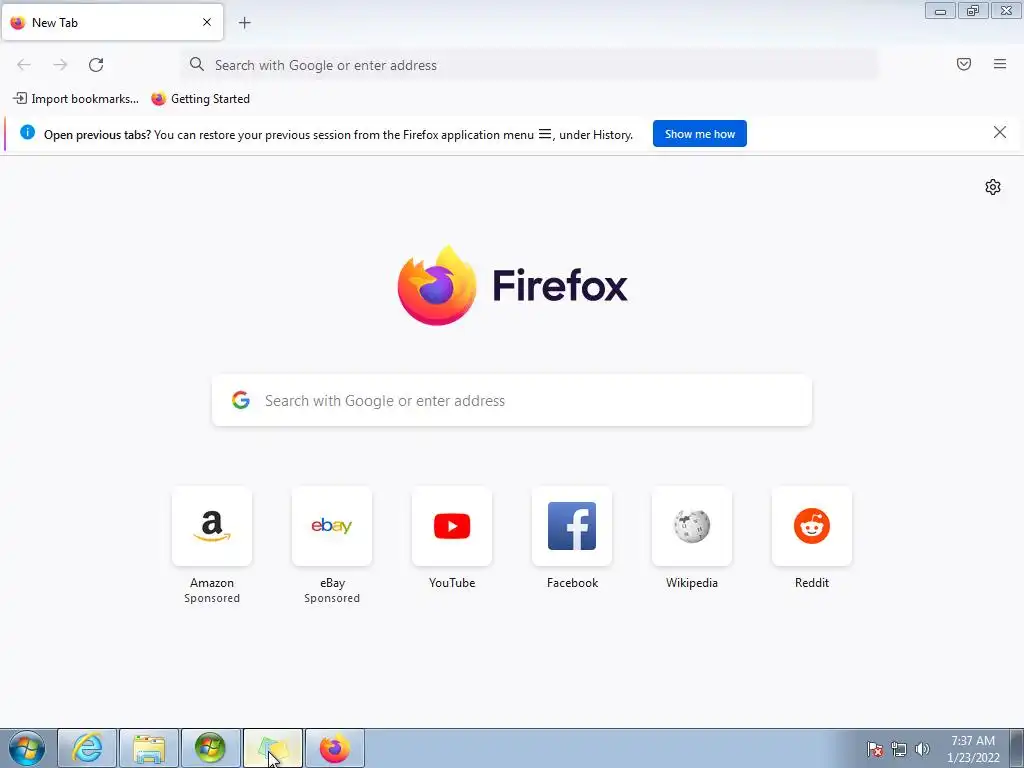Open Action Center flag tray icon

point(875,749)
